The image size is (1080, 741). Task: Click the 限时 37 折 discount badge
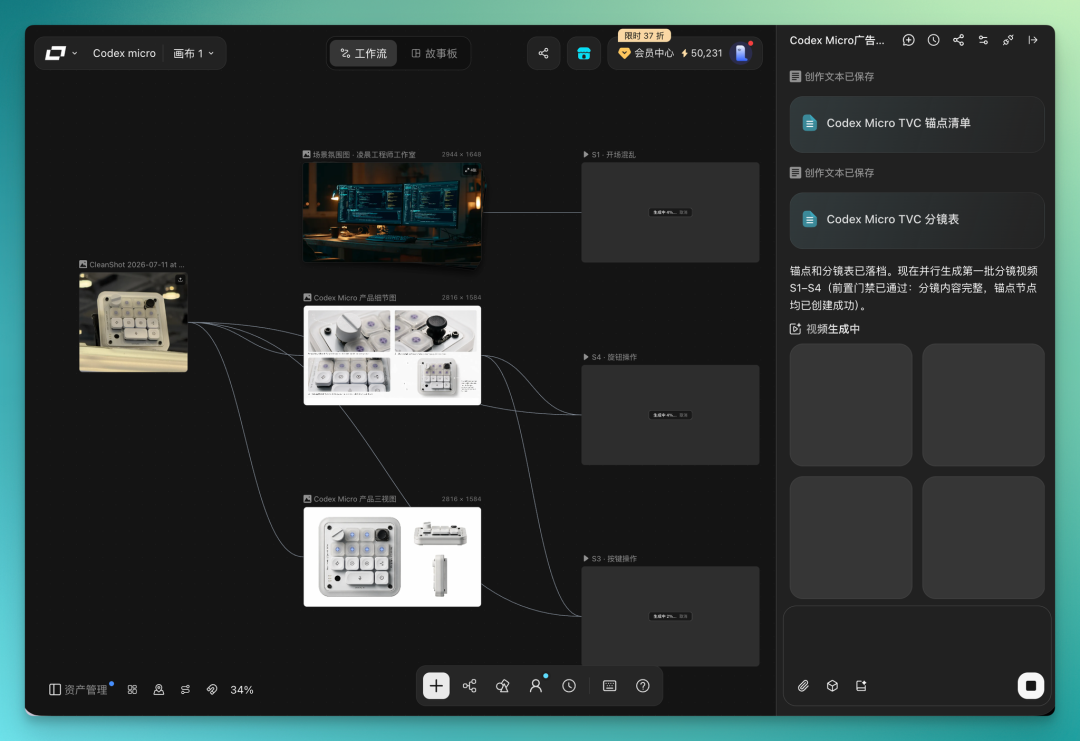645,35
